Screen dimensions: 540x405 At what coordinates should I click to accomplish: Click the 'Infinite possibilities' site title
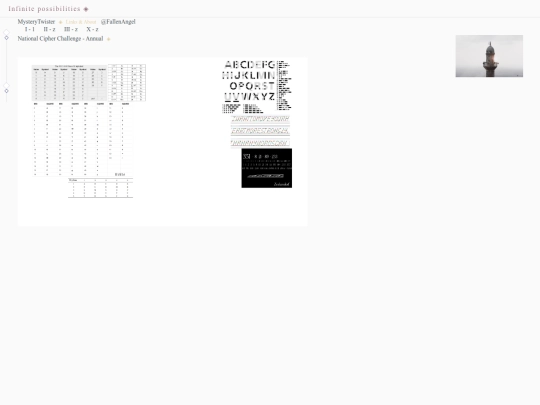point(44,9)
